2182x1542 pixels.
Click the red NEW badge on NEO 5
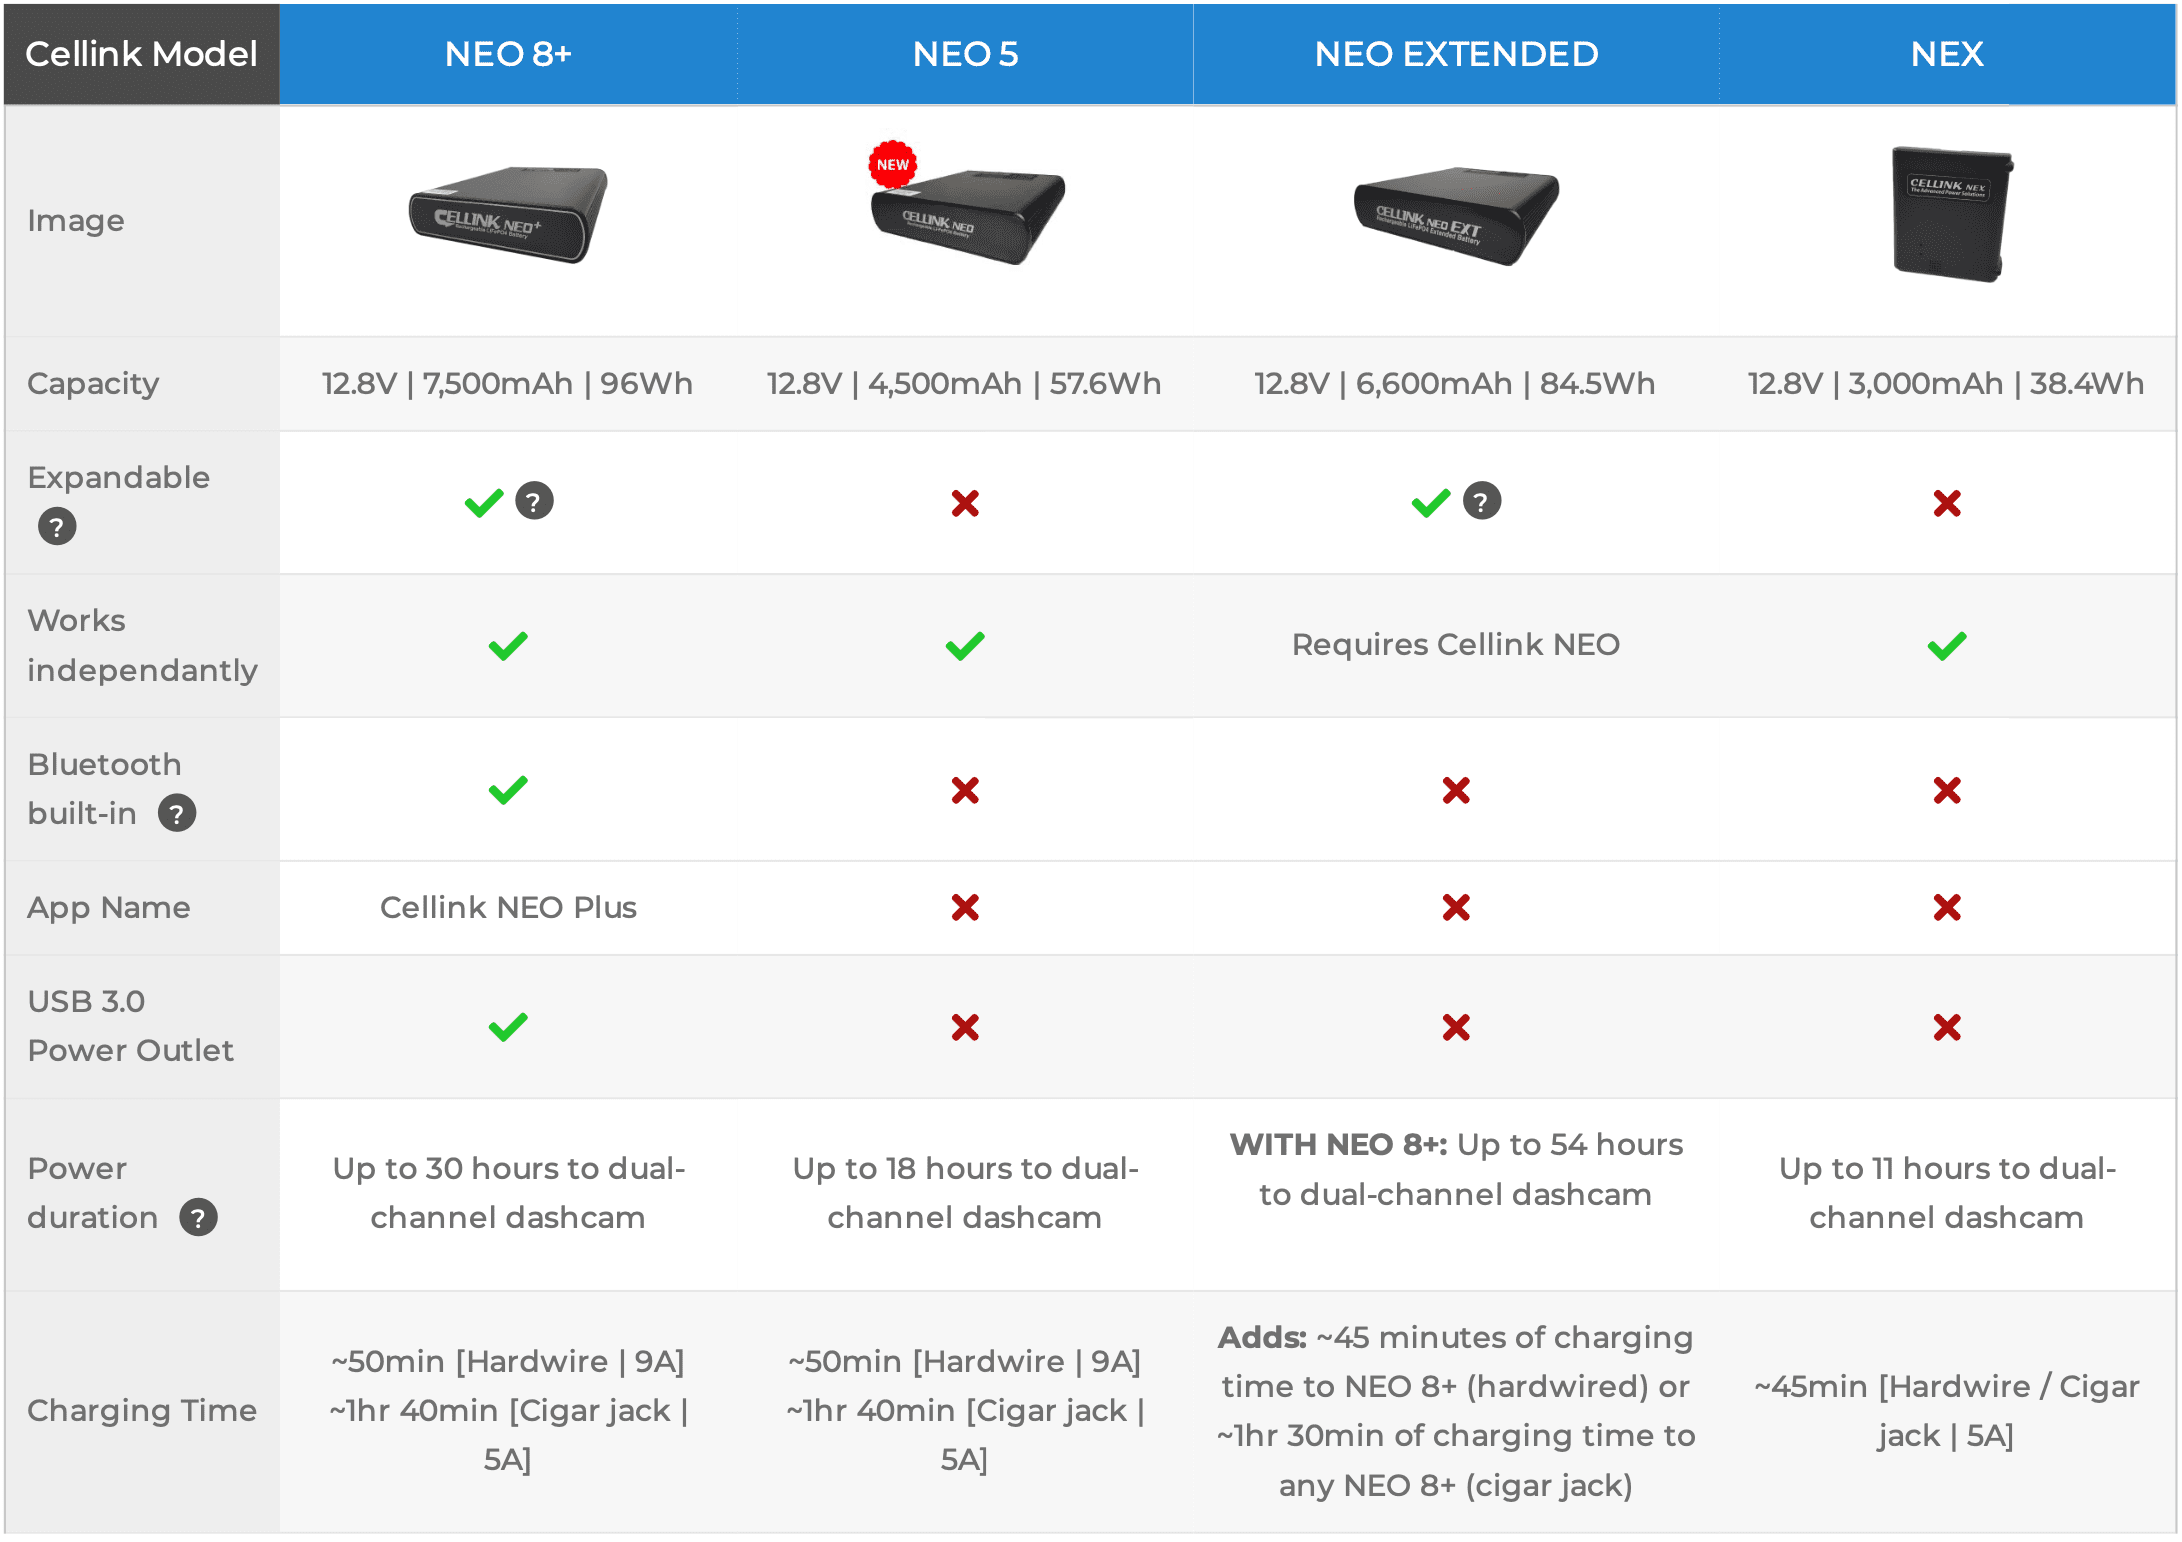[x=892, y=164]
